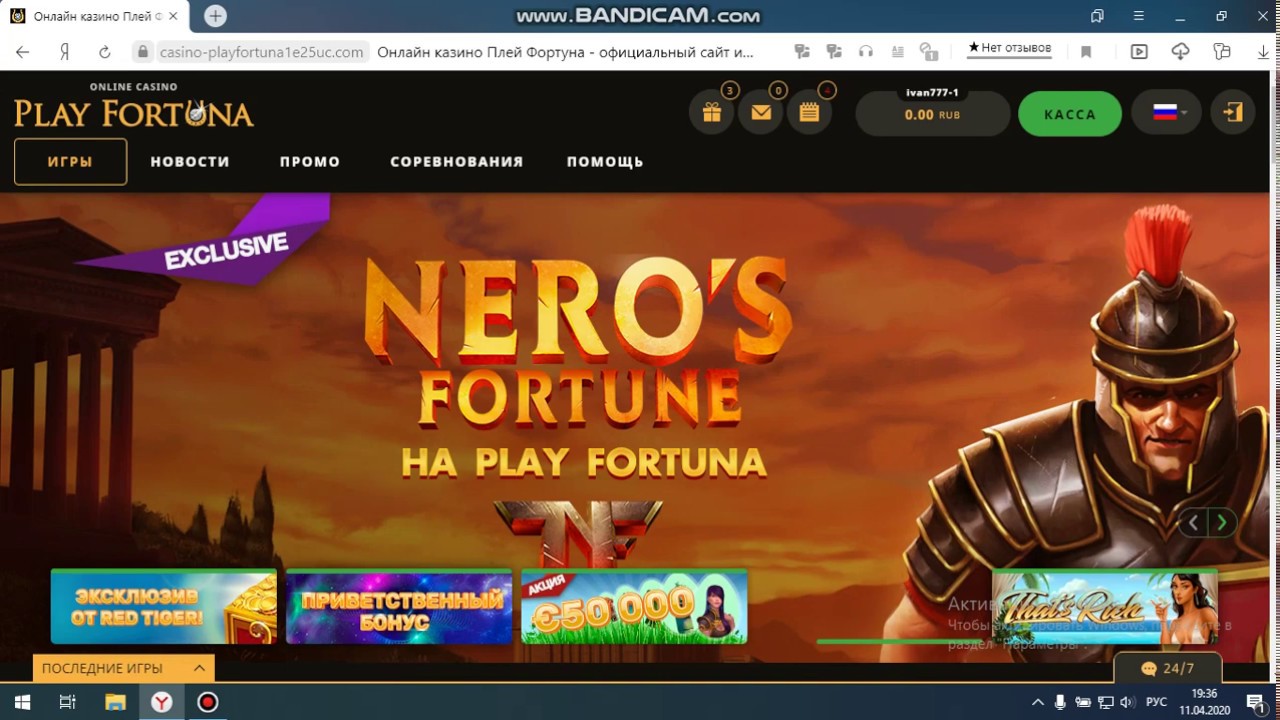Click the ivan777-1 balance field
1280x720 pixels.
[x=933, y=113]
